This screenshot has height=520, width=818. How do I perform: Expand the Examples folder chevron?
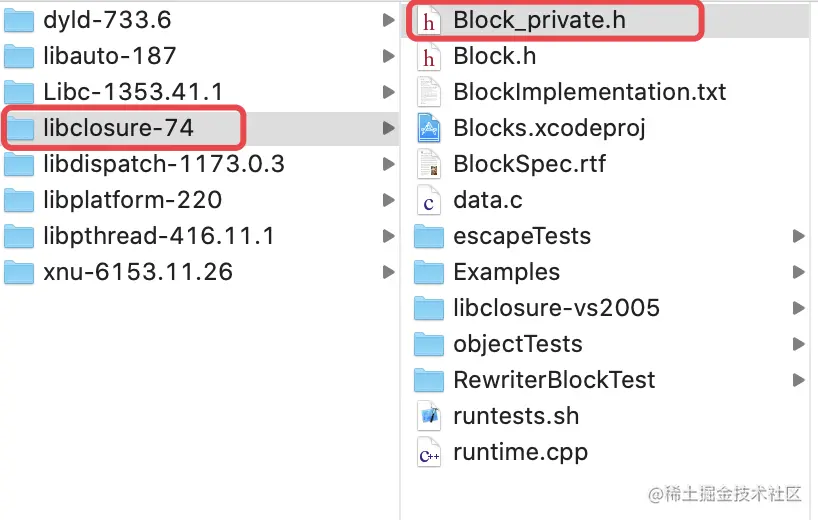click(x=798, y=272)
